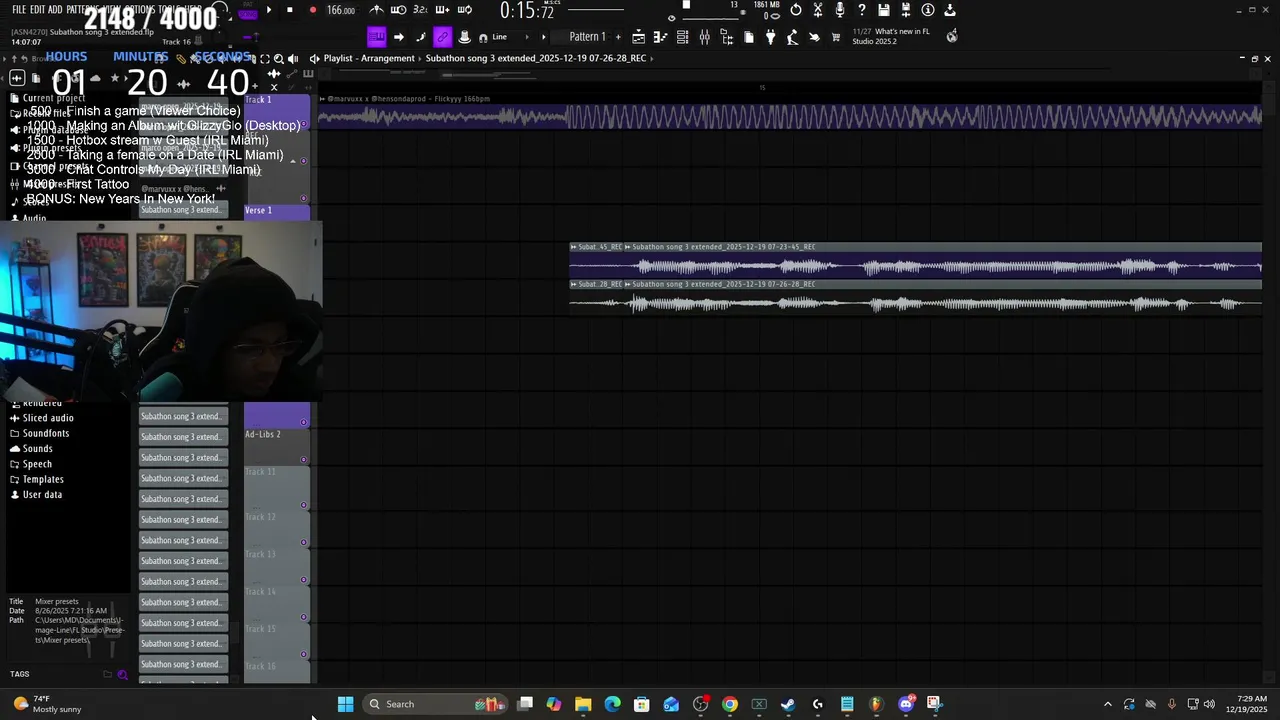Open the ADD menu
1280x720 pixels.
55,9
